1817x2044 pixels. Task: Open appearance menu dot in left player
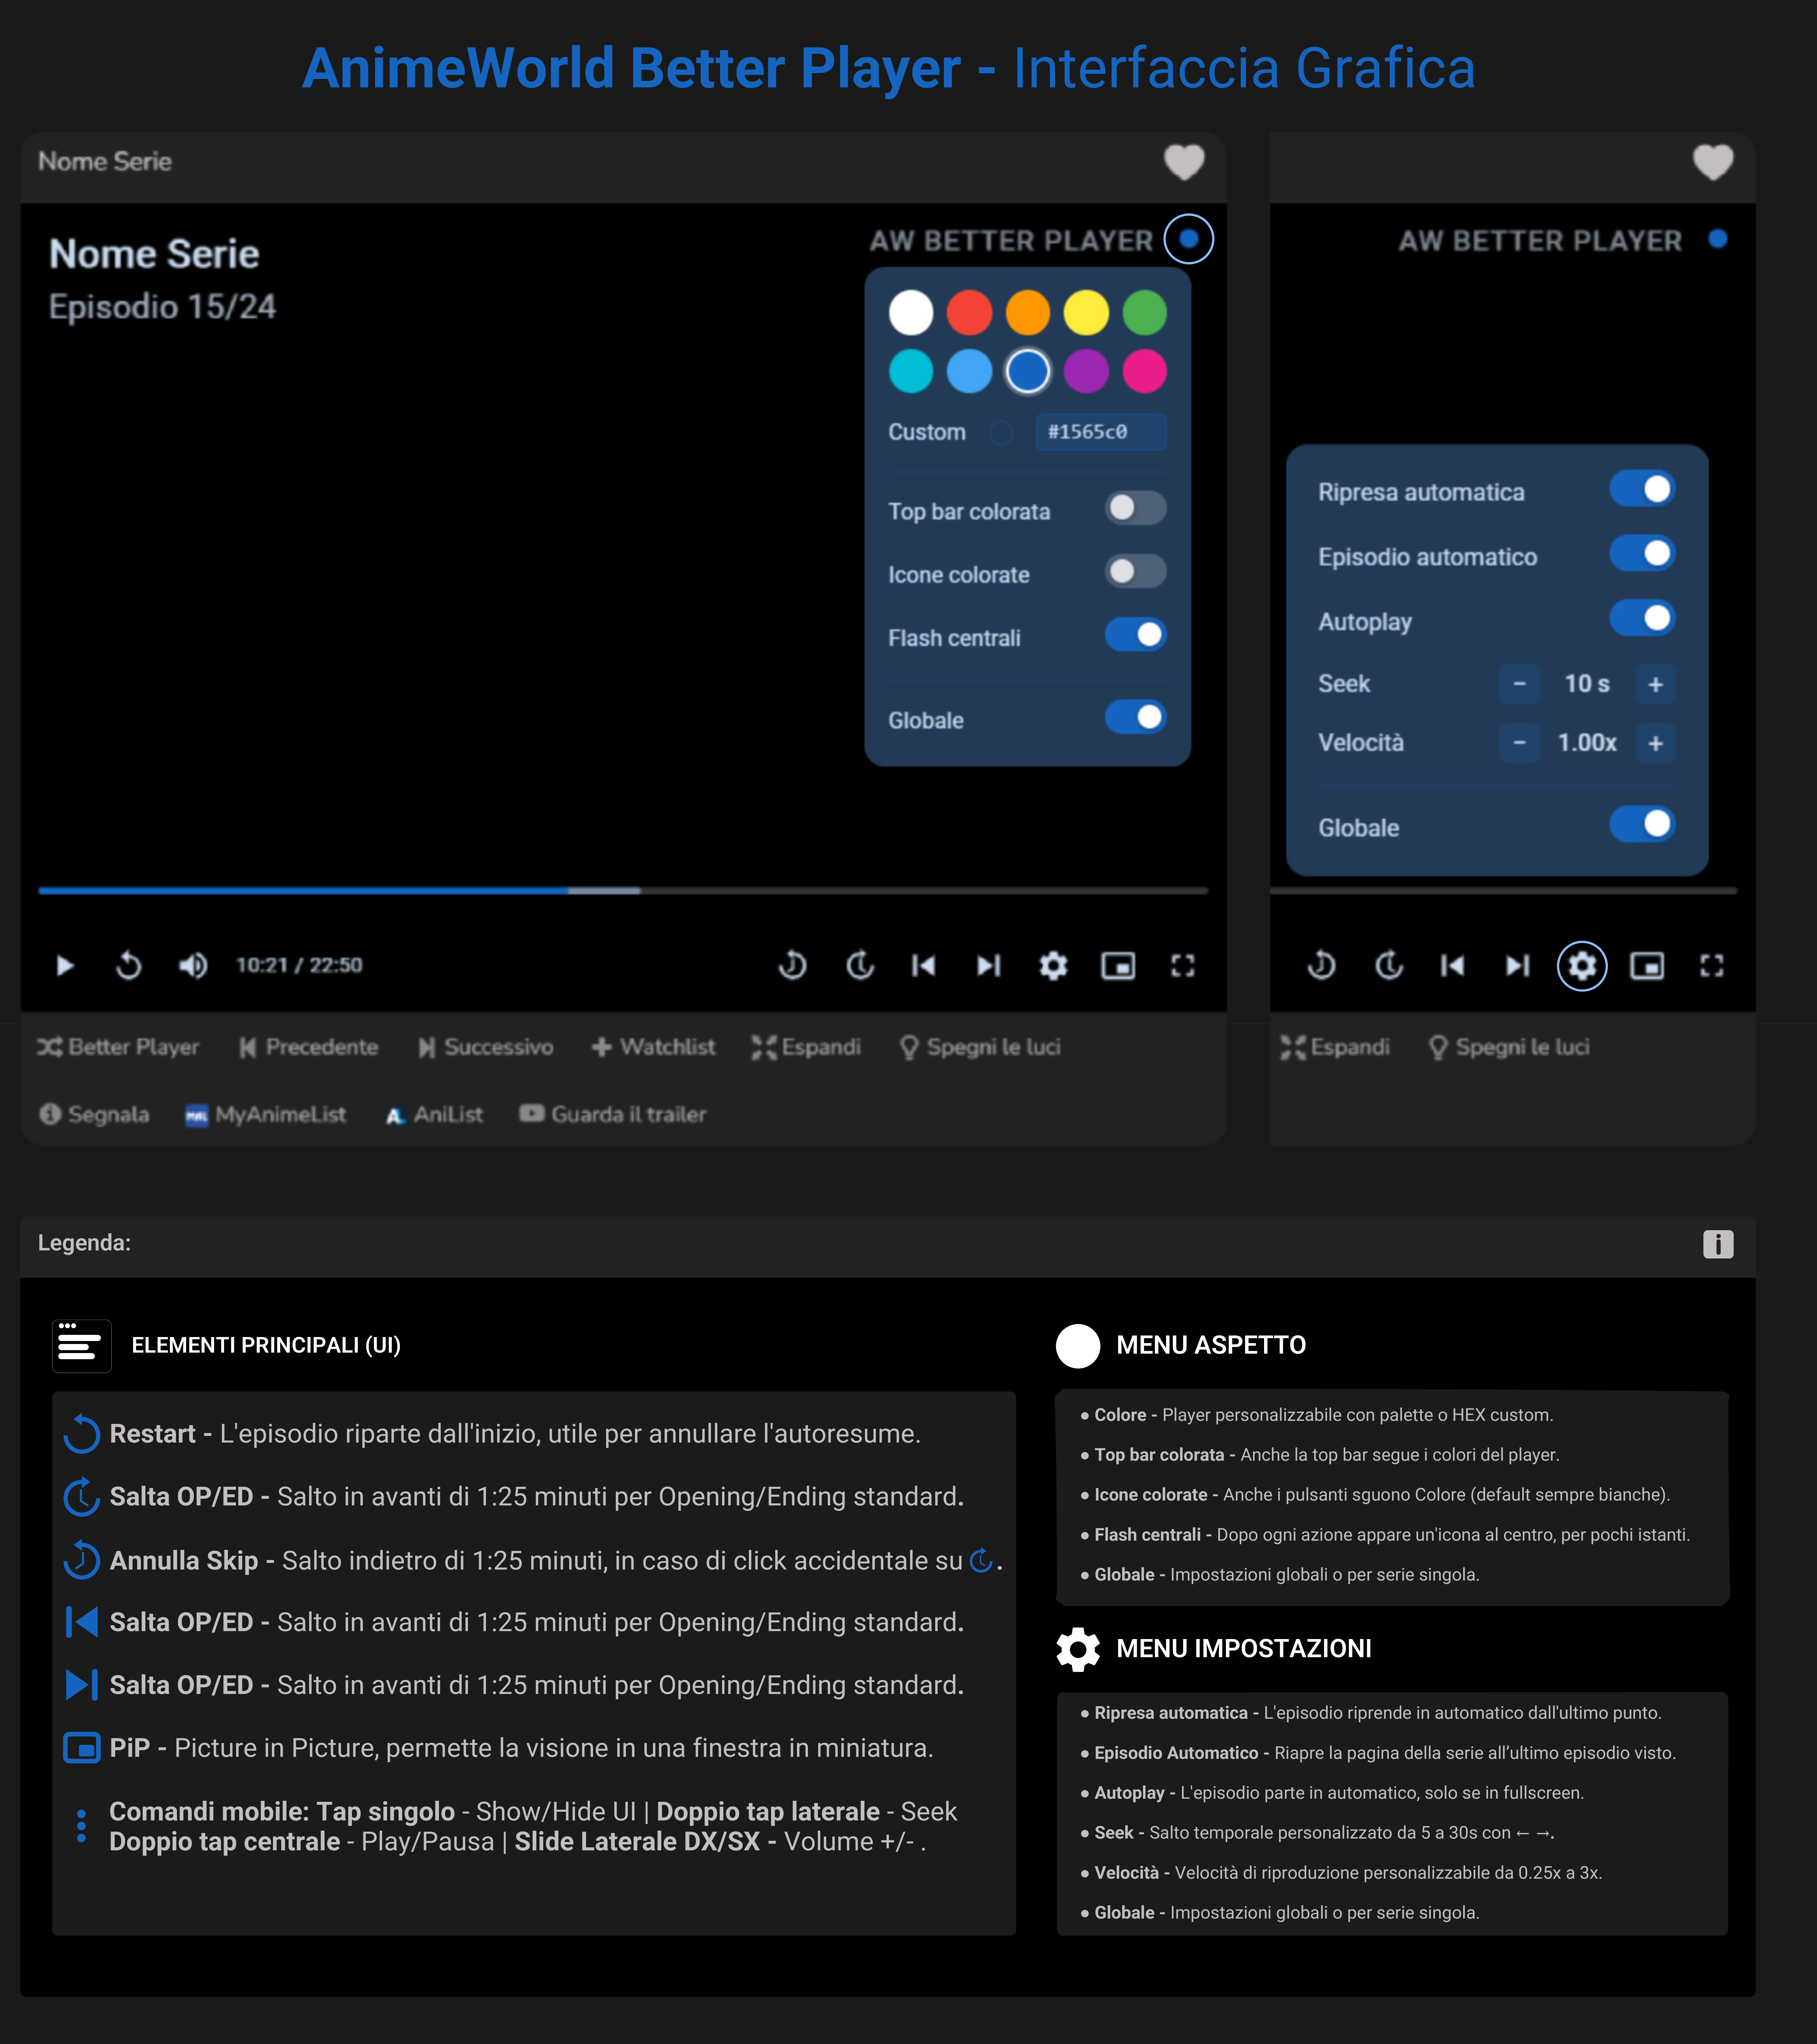click(1189, 239)
